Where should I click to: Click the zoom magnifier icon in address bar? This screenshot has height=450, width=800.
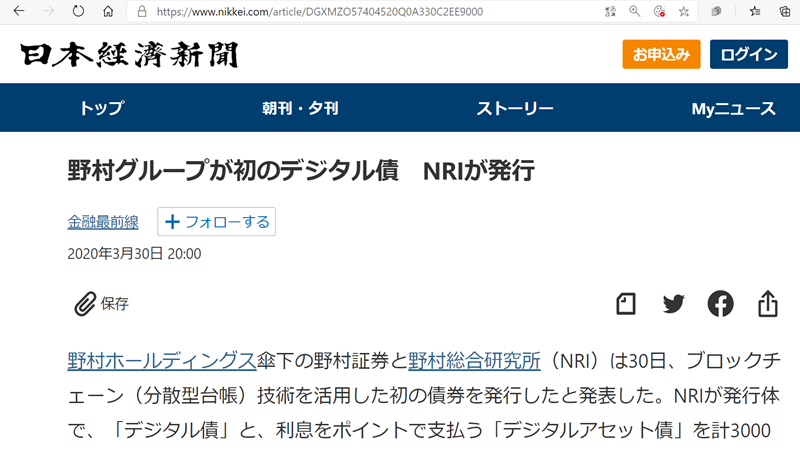635,11
